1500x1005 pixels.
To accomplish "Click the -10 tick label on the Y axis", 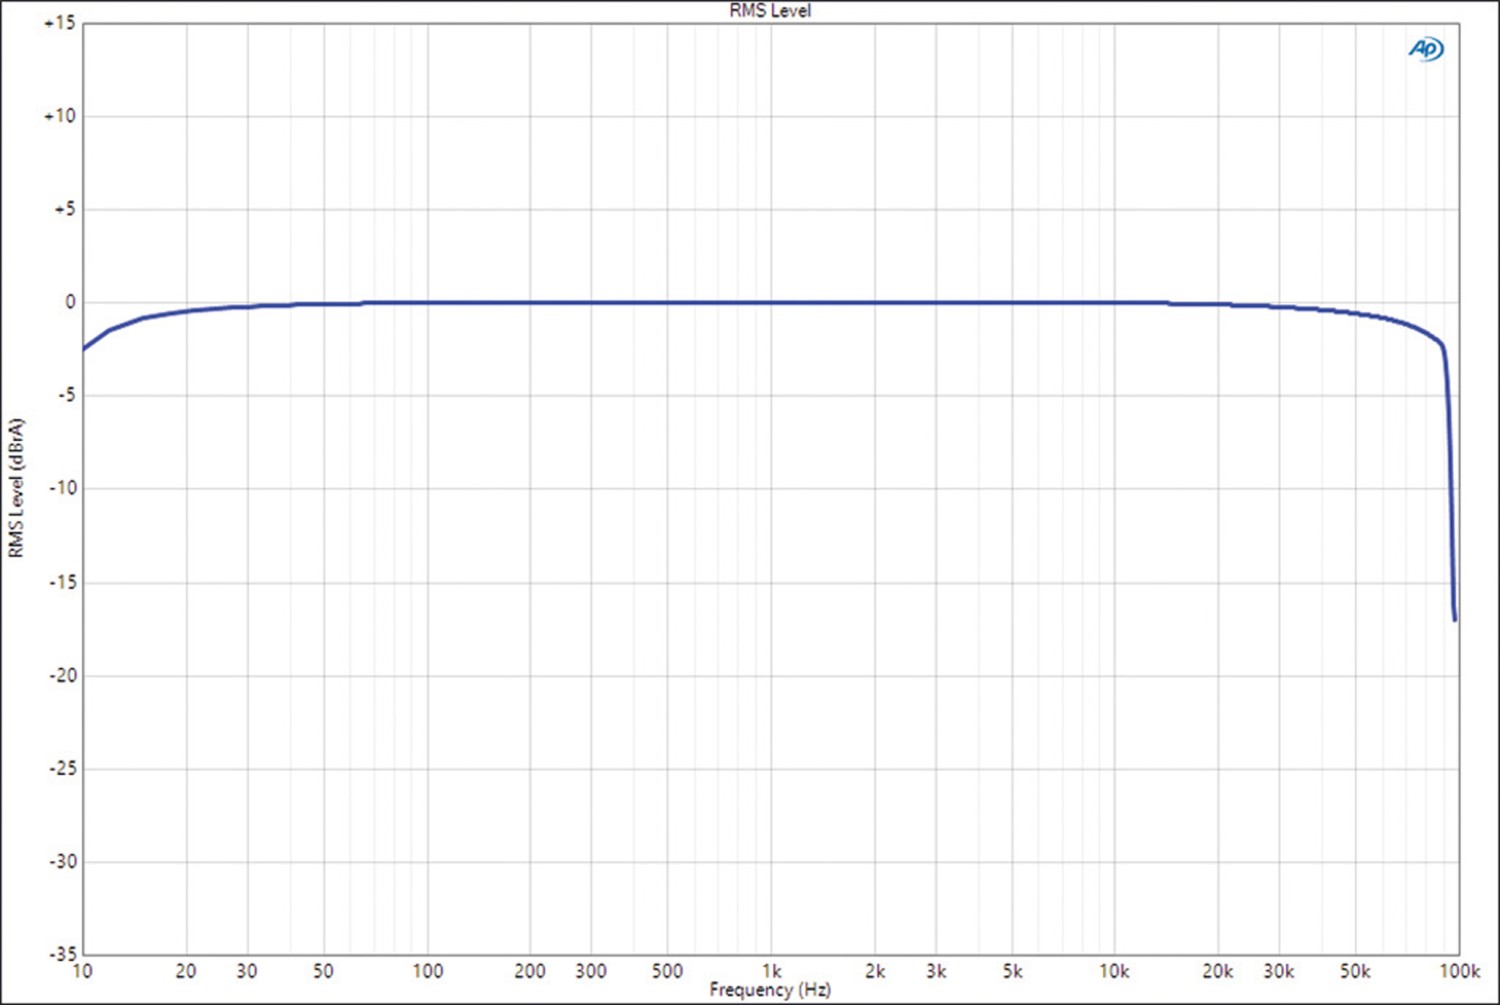I will coord(62,488).
